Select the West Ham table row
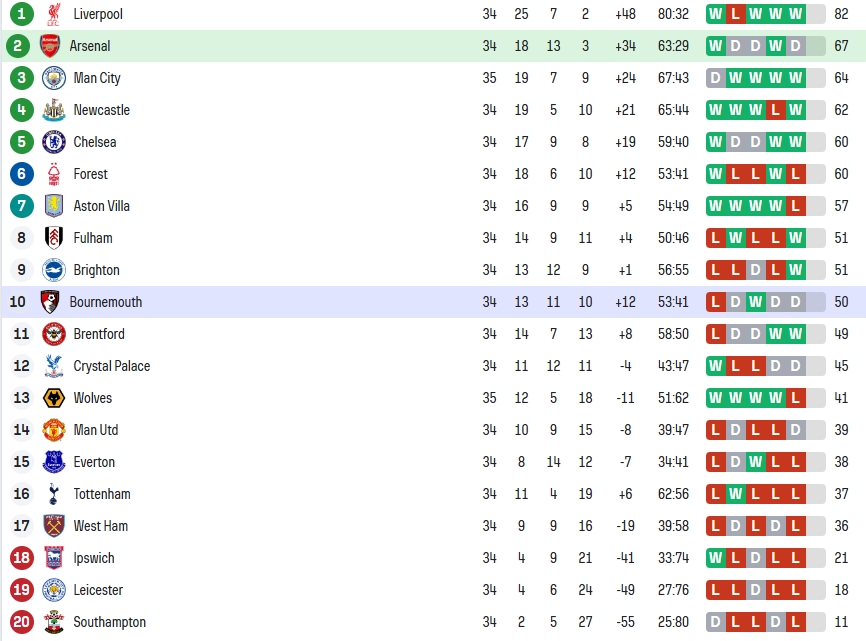This screenshot has height=641, width=866. point(433,526)
